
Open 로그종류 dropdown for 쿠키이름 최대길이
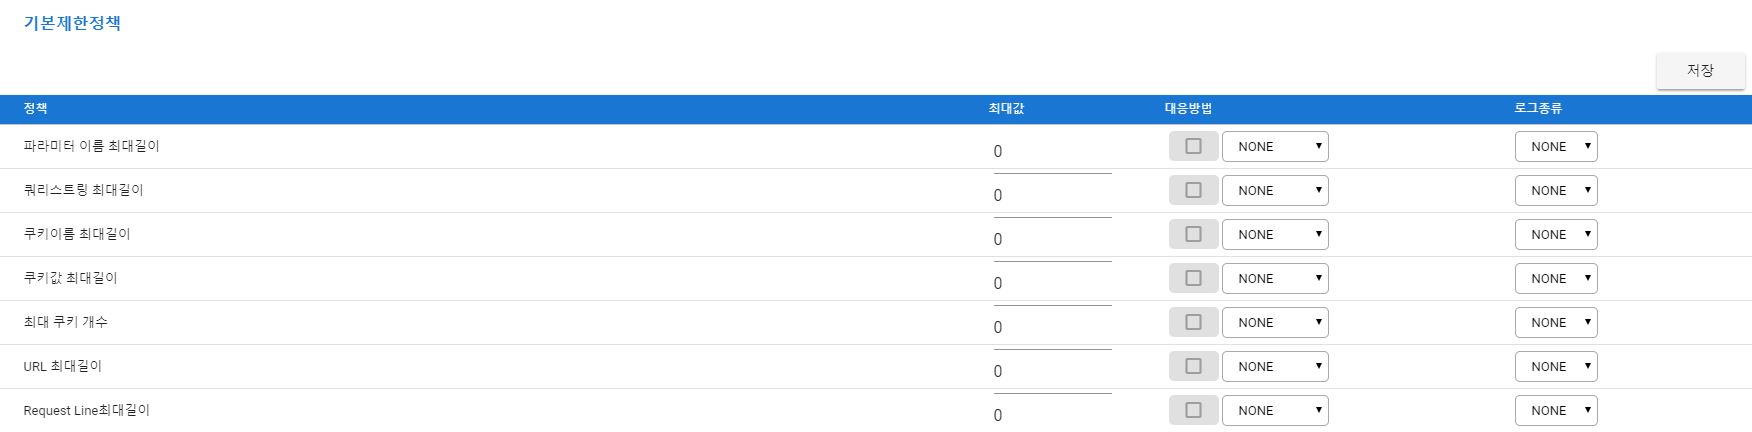pos(1556,235)
